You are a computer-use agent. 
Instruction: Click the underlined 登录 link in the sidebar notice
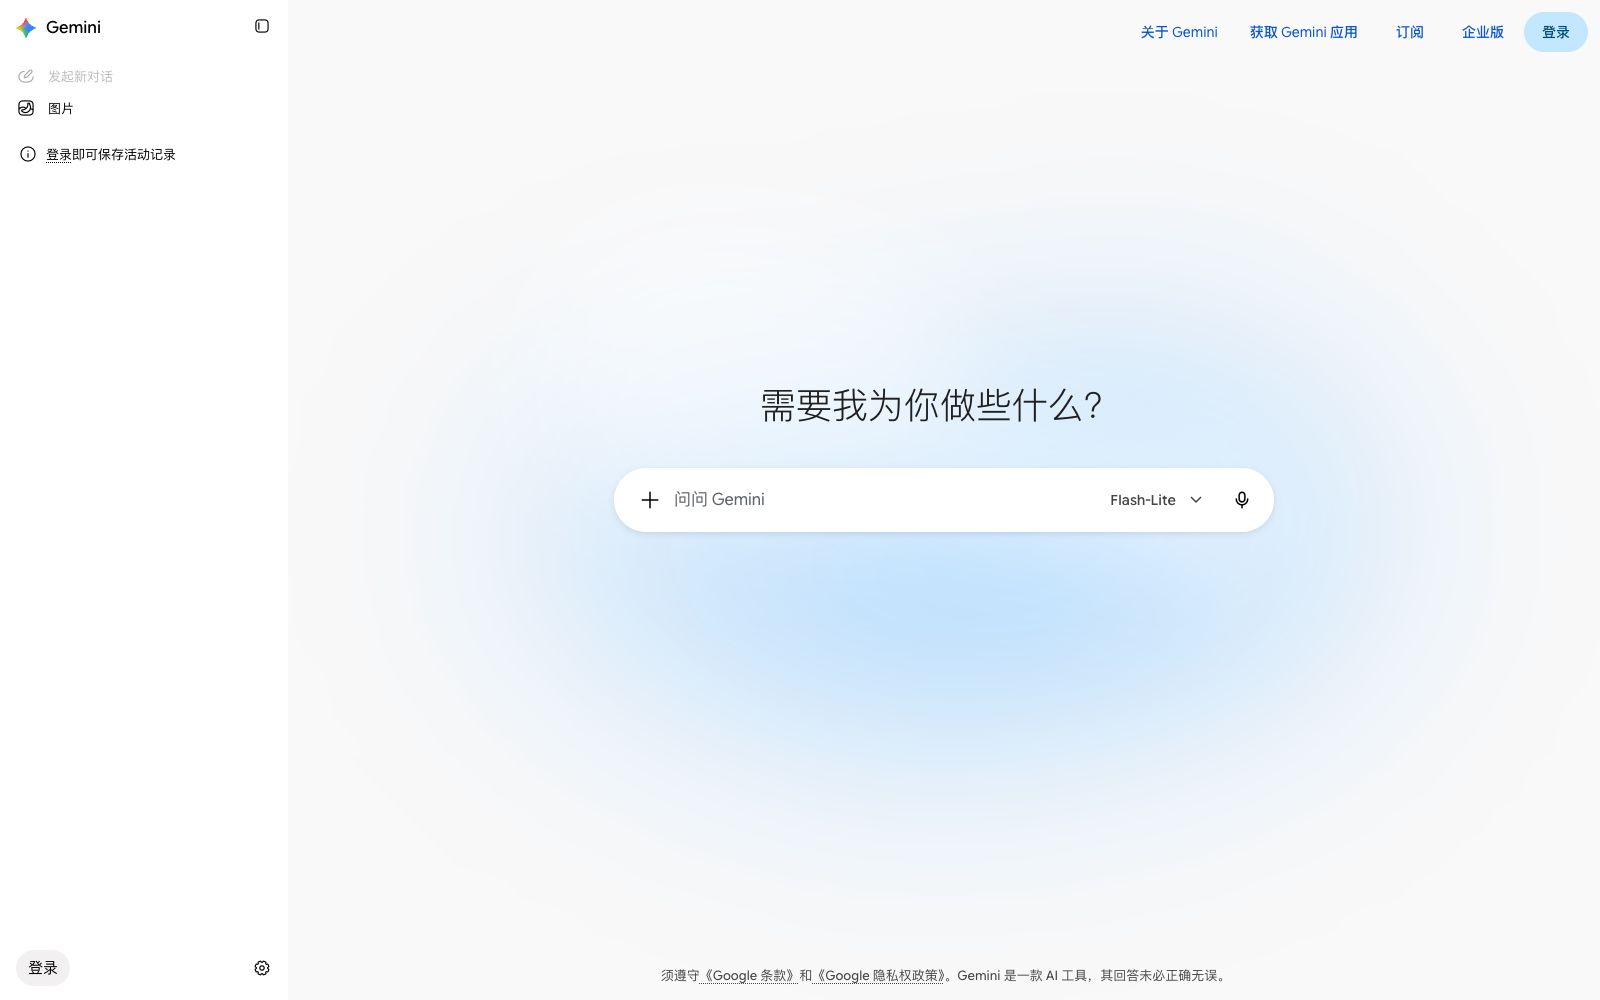click(59, 155)
